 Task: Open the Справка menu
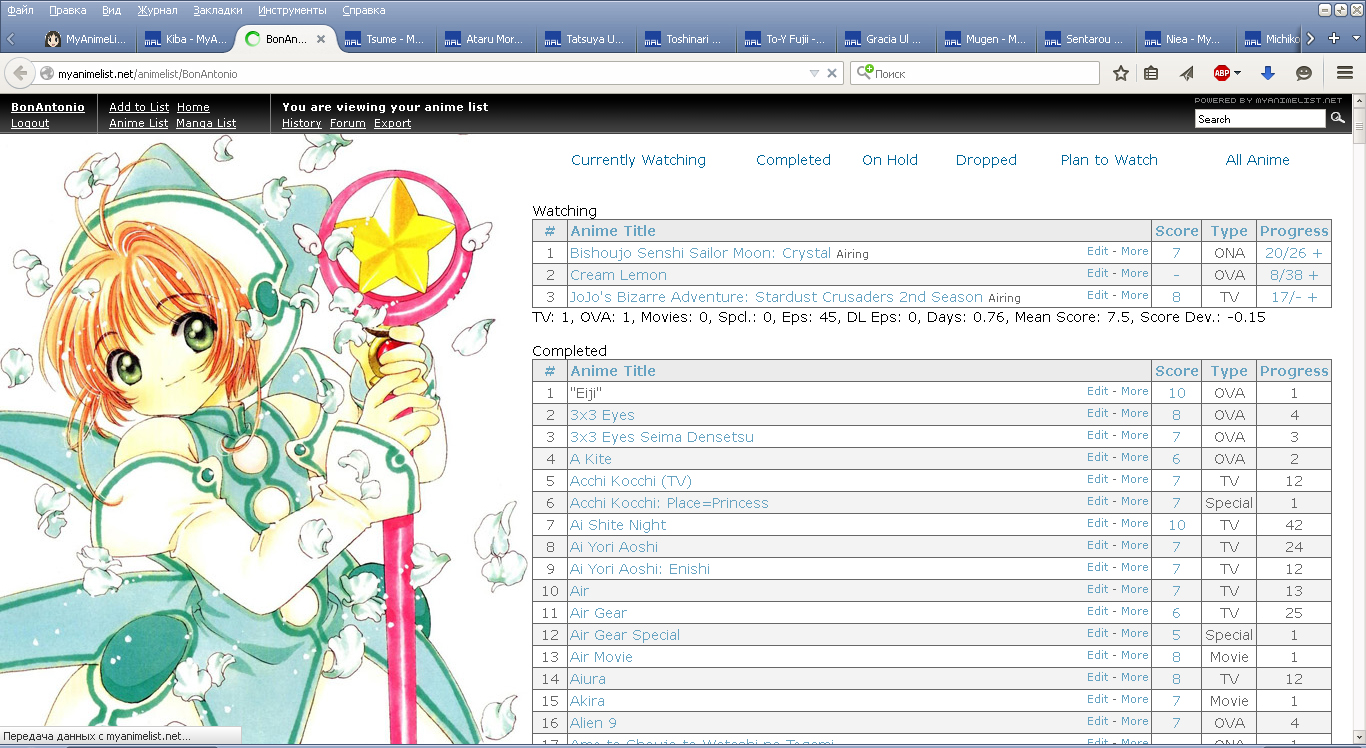point(364,10)
